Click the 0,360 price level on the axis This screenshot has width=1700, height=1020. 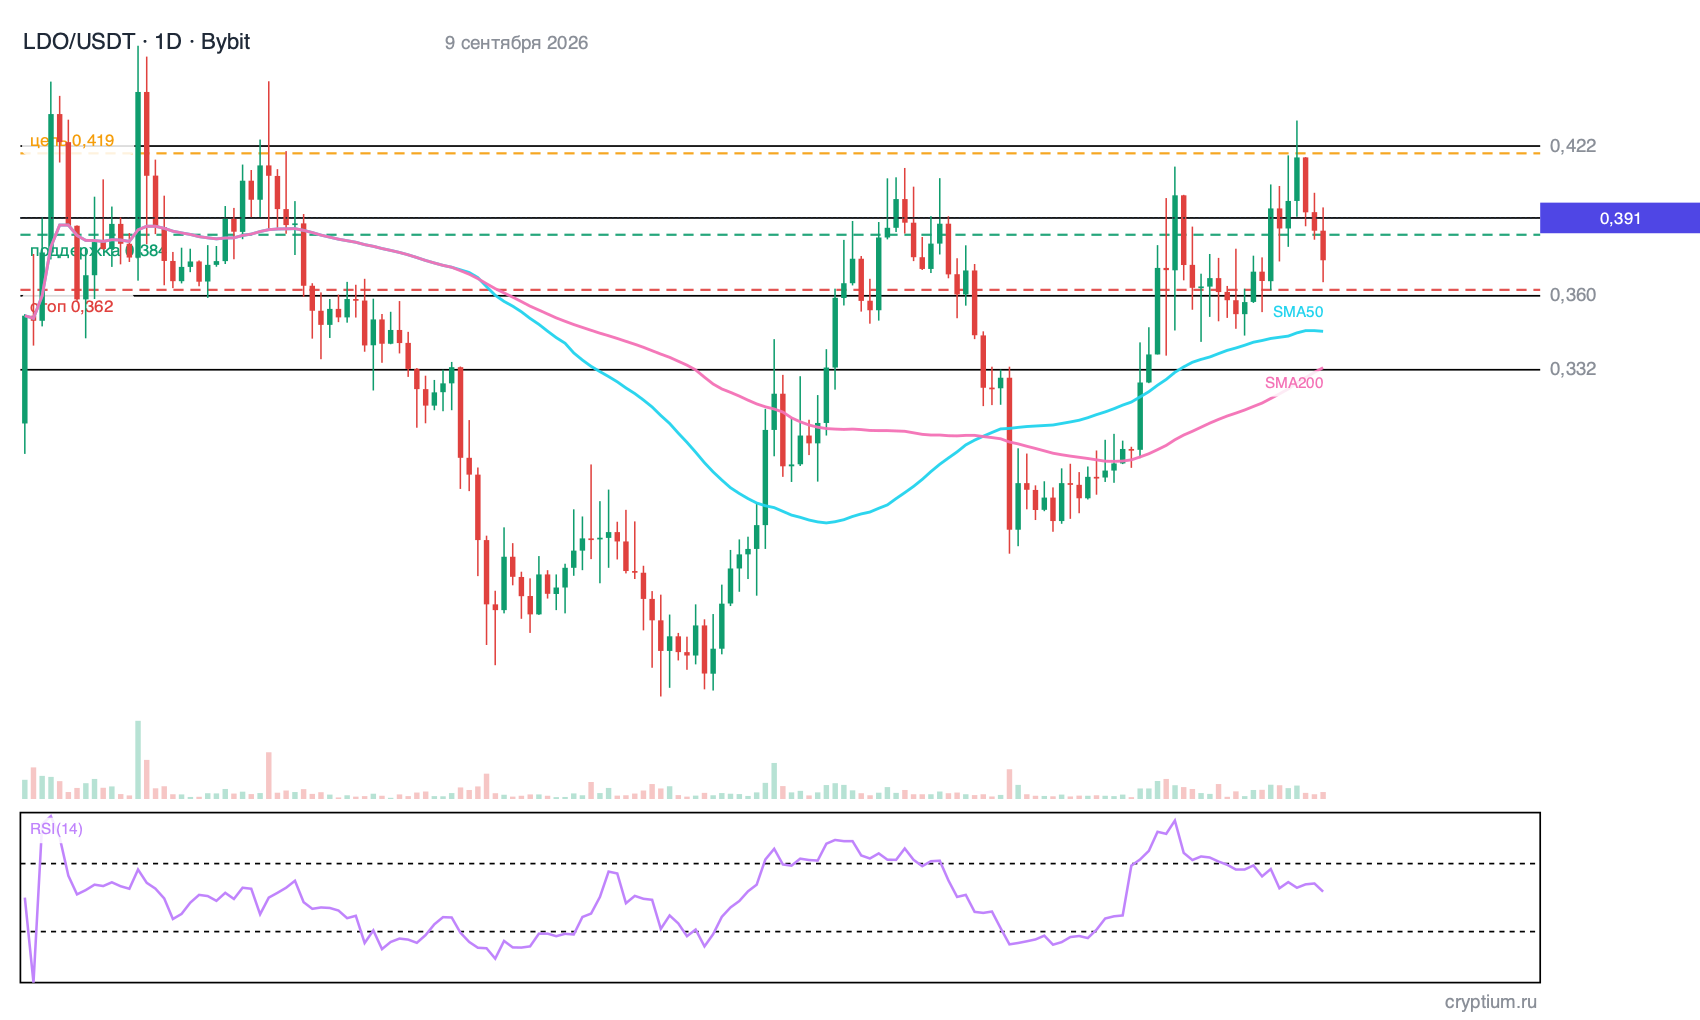[x=1573, y=295]
